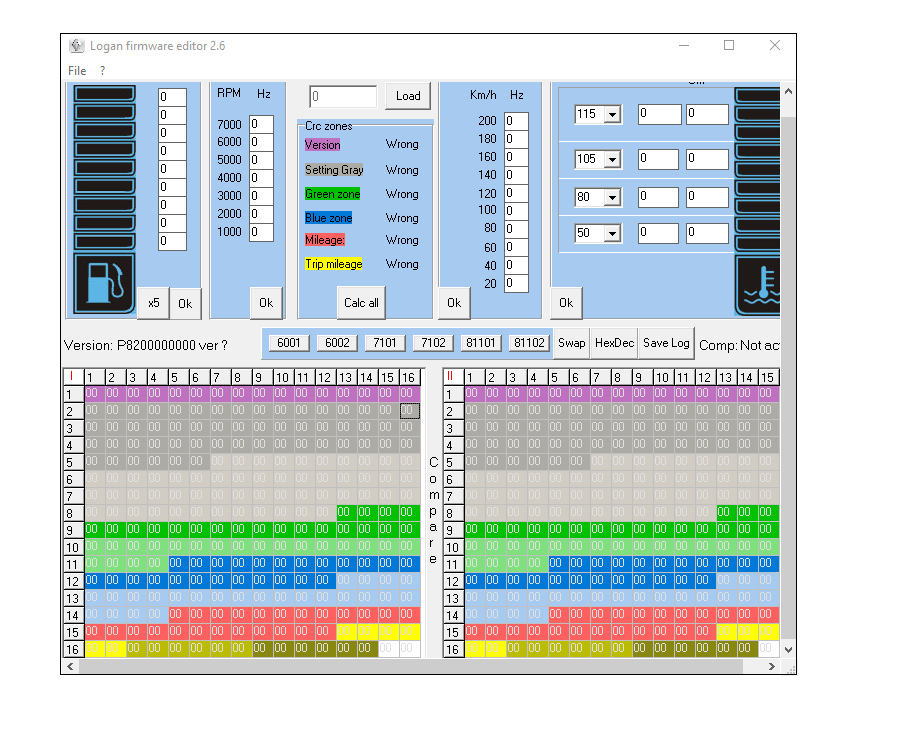The image size is (900, 734).
Task: Select the 7102 preset button
Action: (x=433, y=343)
